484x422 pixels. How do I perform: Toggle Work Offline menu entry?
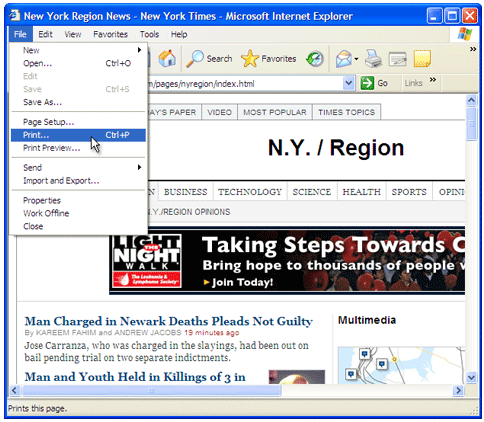[78, 213]
